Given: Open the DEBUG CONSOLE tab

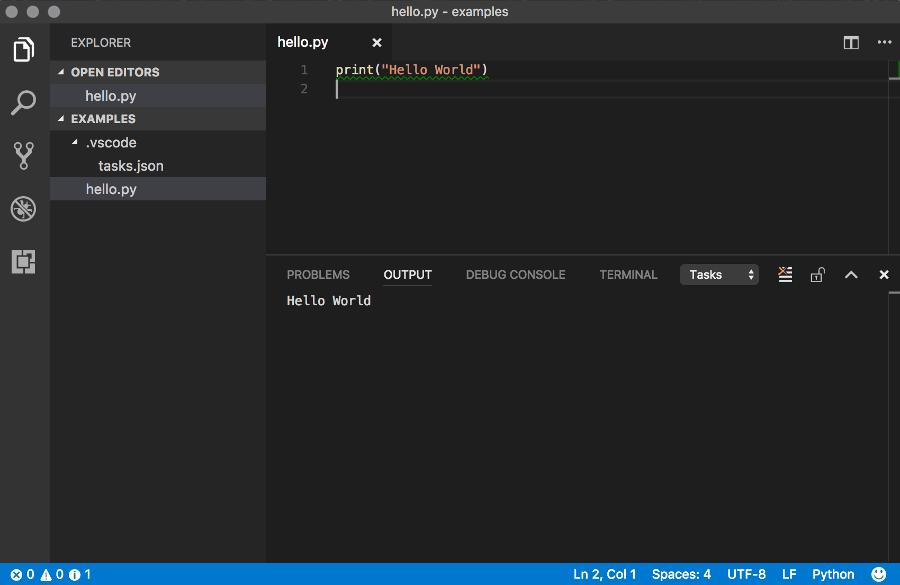Looking at the screenshot, I should (x=515, y=274).
